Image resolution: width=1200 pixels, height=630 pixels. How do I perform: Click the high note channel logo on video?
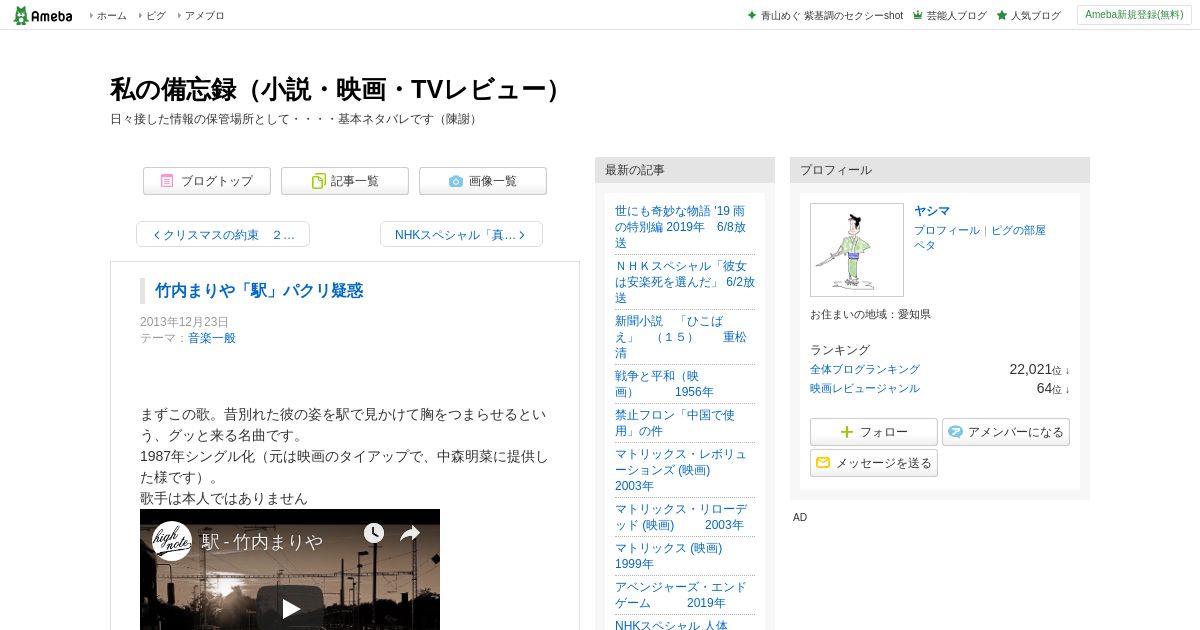[171, 541]
